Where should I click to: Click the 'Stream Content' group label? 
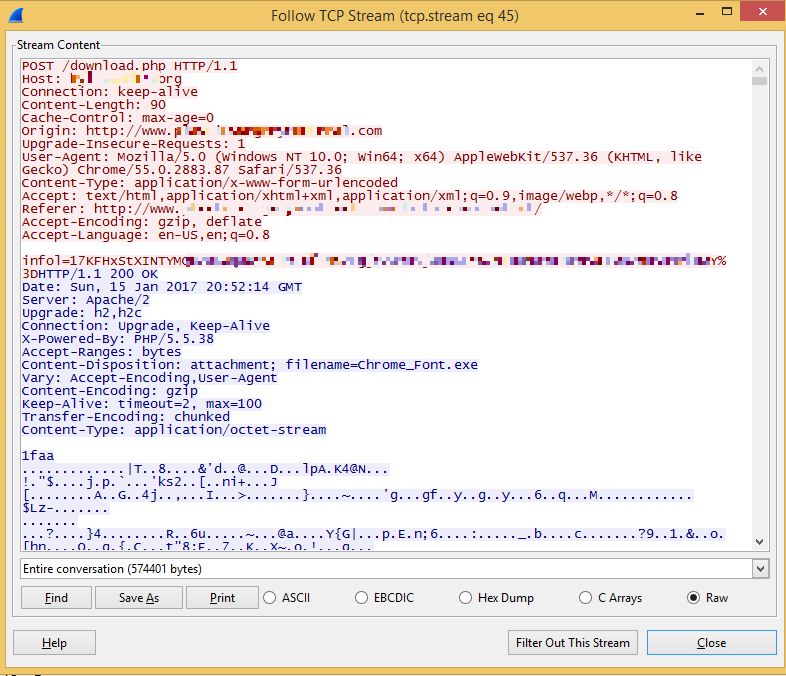coord(58,45)
